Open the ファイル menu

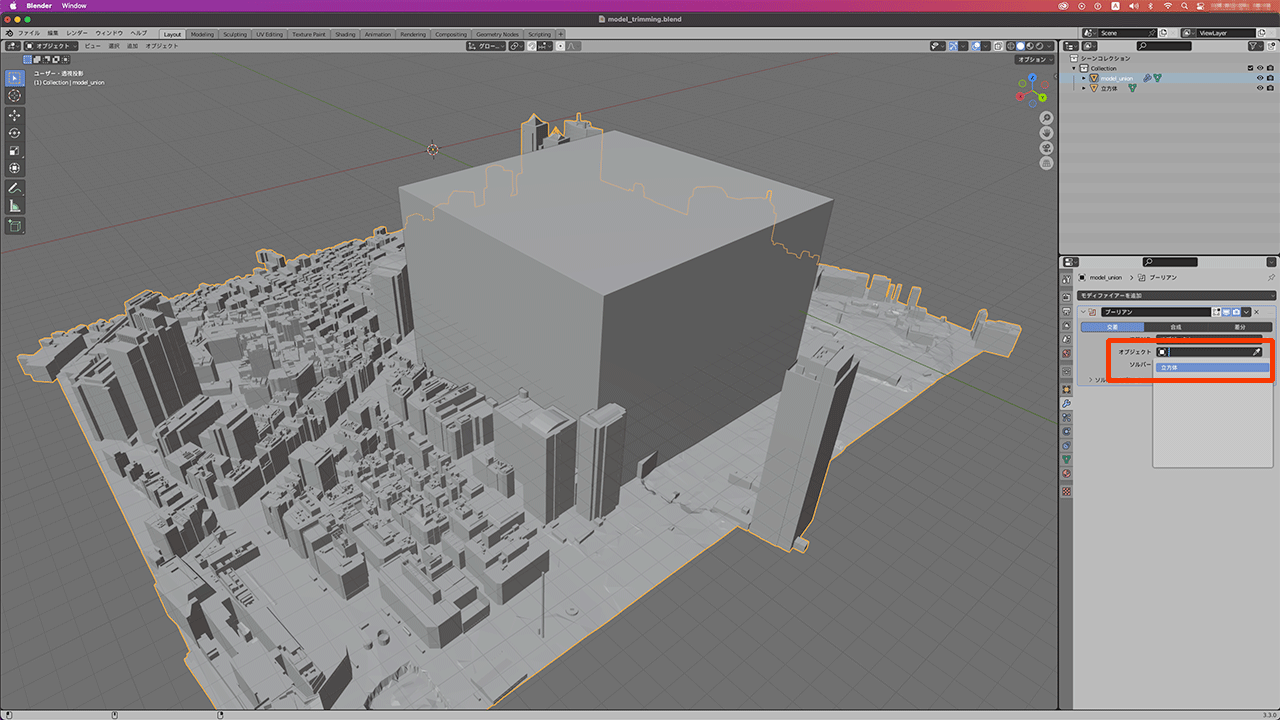pos(29,33)
